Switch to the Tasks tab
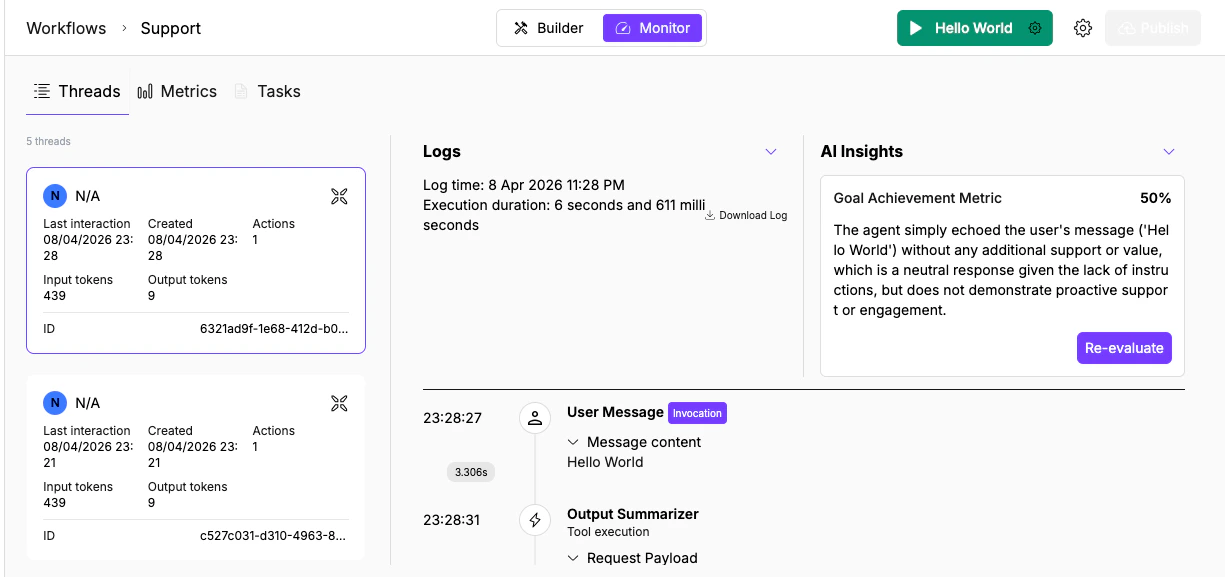 pos(280,90)
